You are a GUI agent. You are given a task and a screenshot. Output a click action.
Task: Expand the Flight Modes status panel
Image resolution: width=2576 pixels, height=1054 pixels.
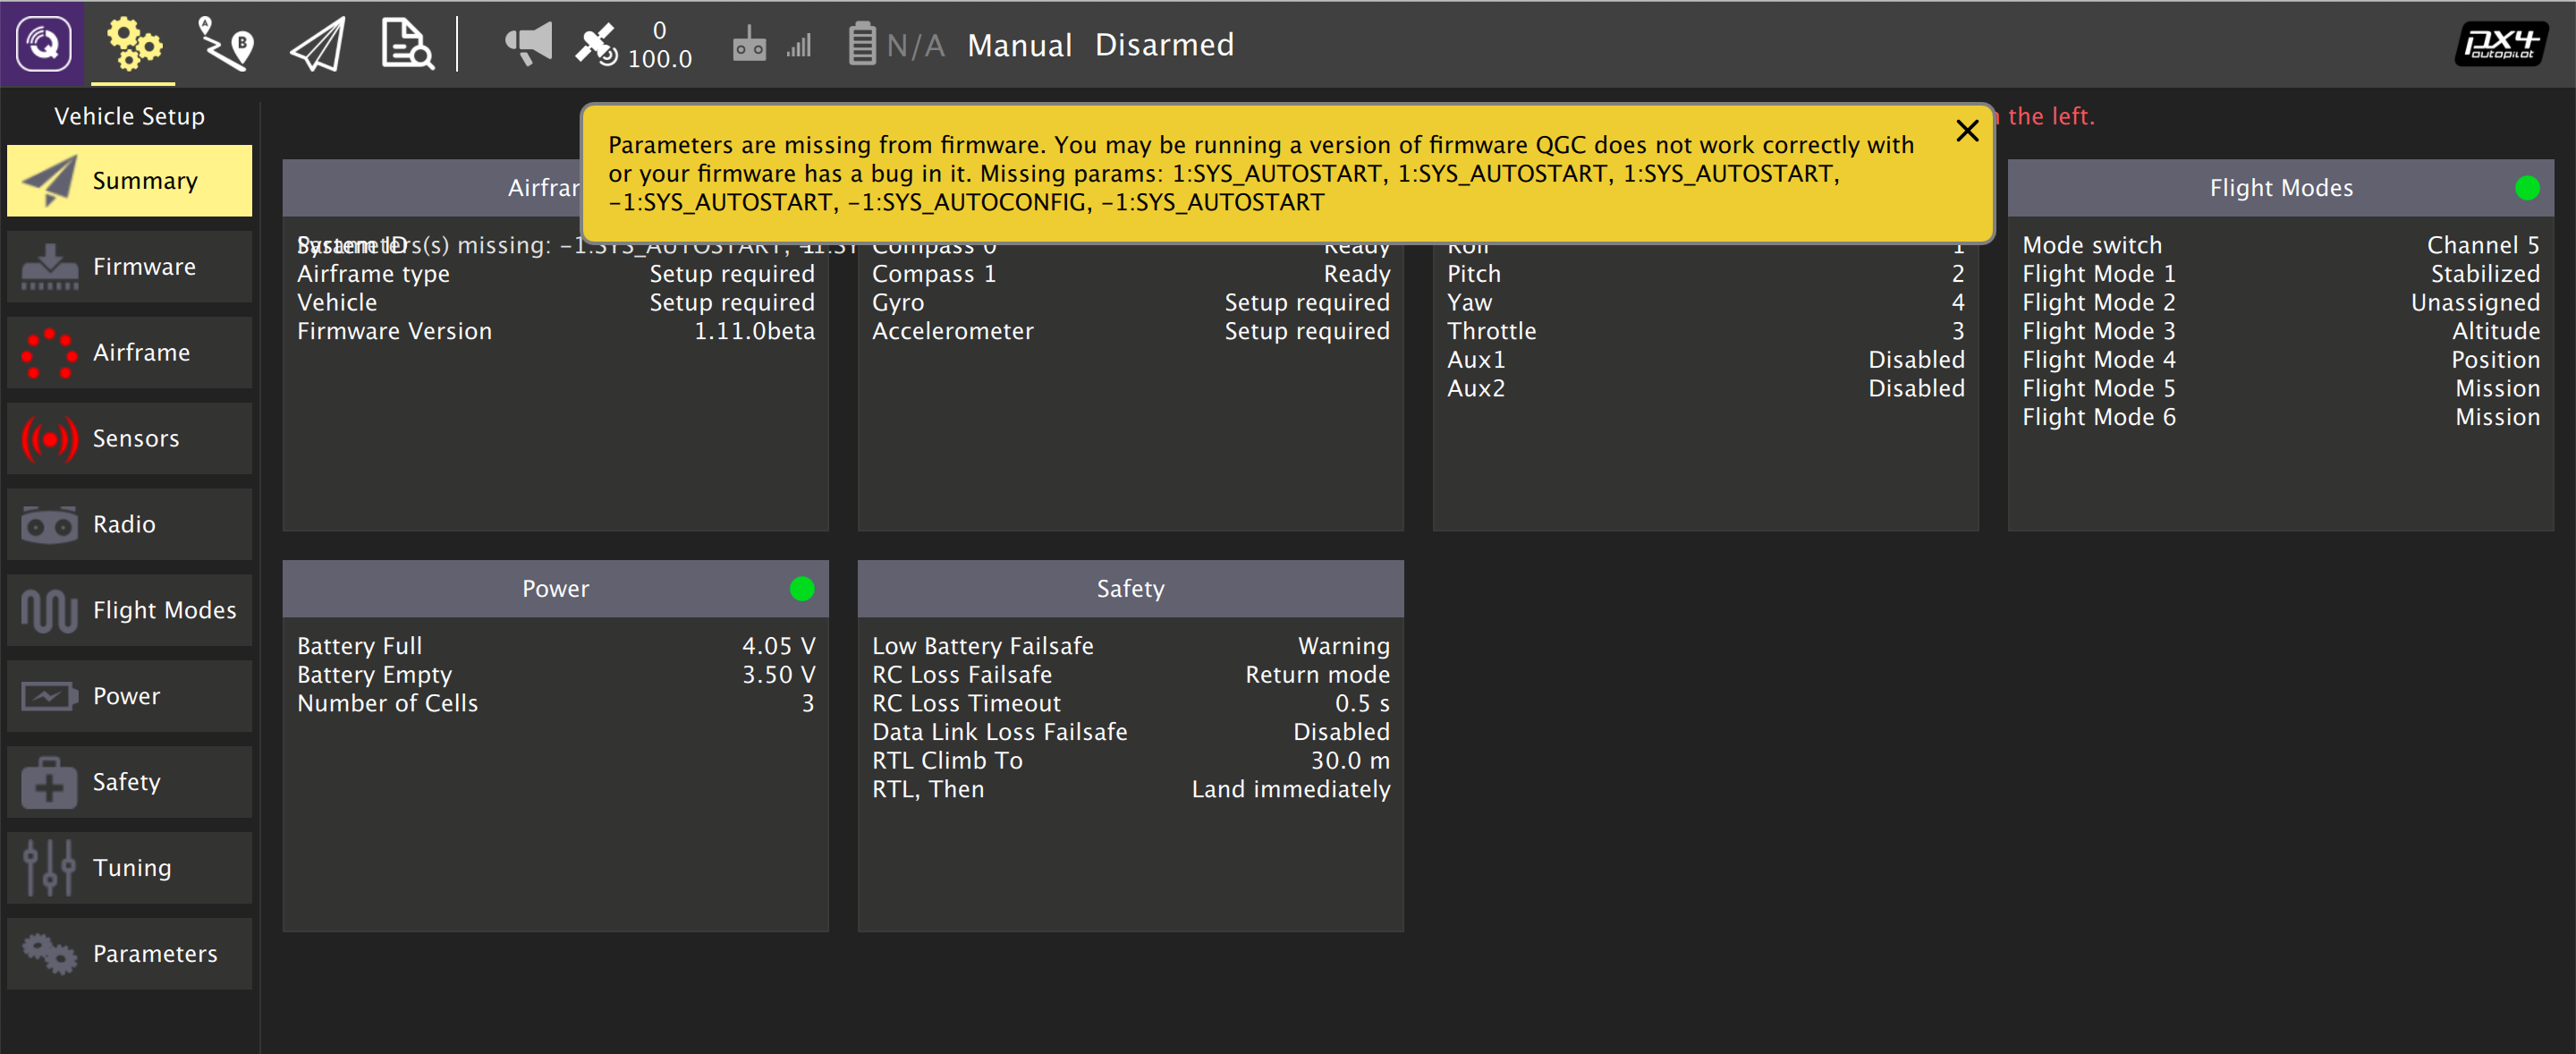[2281, 187]
